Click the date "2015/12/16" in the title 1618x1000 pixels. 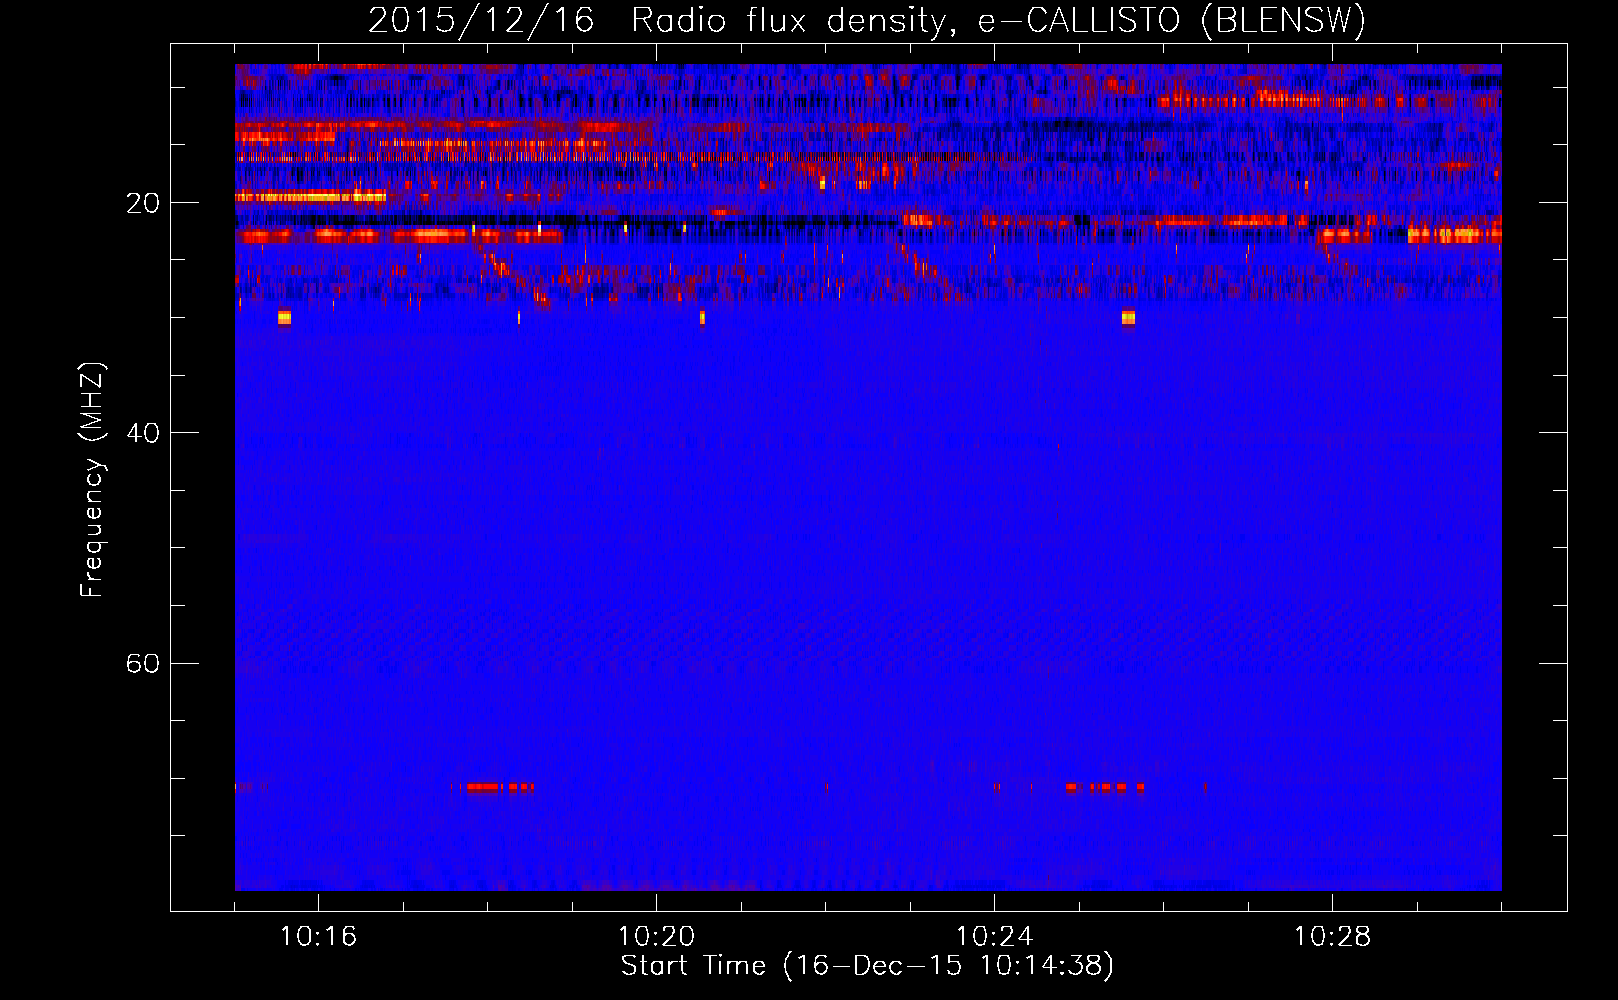point(481,20)
